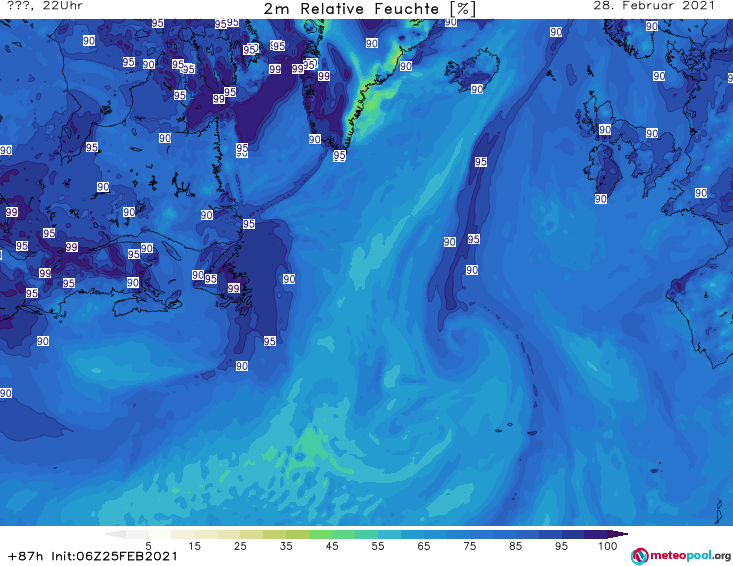Image resolution: width=733 pixels, height=566 pixels.
Task: Click the '+87h Init:06Z25FEB2021' forecast text
Action: point(93,556)
